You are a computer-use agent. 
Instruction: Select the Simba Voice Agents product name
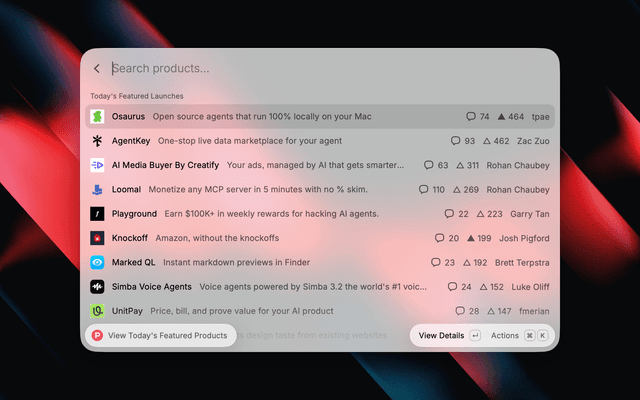point(151,287)
